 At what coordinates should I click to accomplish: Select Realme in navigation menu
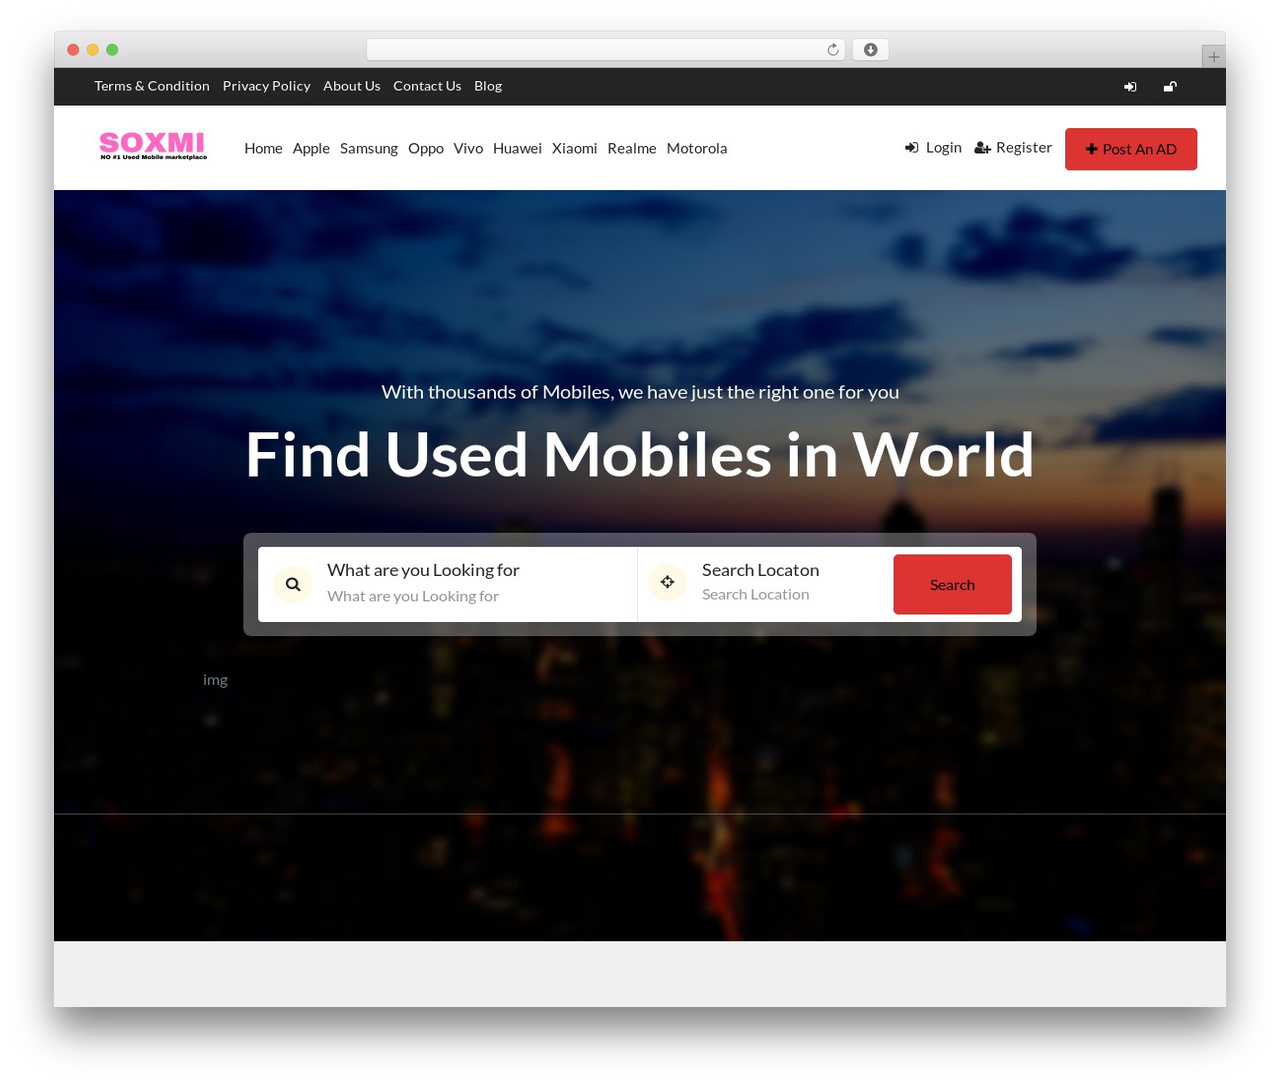point(632,148)
